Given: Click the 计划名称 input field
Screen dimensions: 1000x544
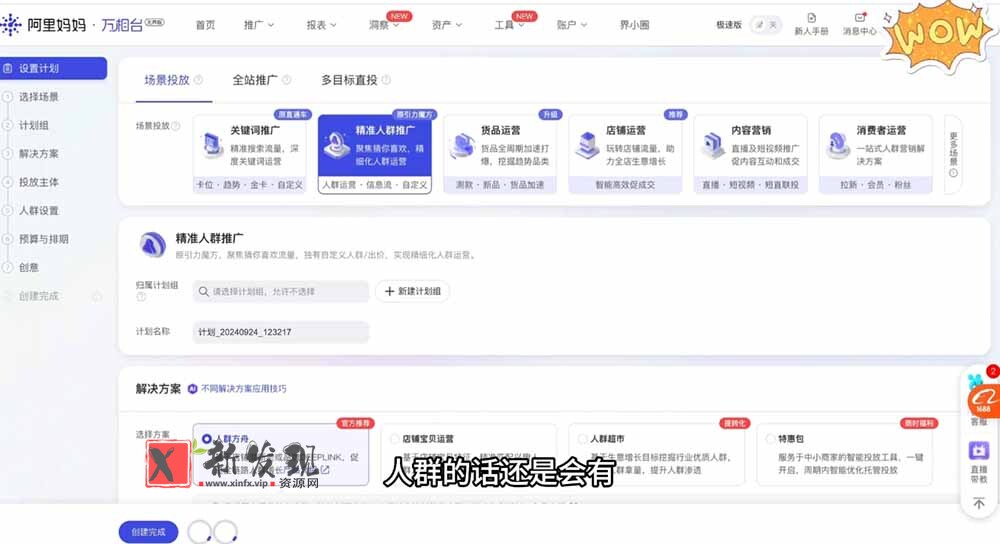Looking at the screenshot, I should pyautogui.click(x=281, y=332).
